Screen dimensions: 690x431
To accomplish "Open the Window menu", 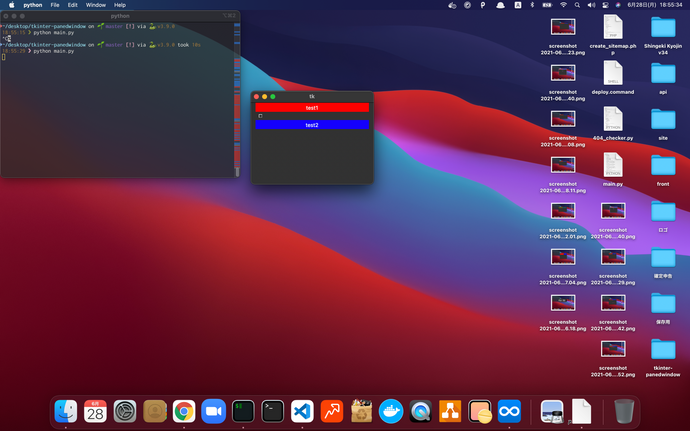I will pyautogui.click(x=95, y=5).
